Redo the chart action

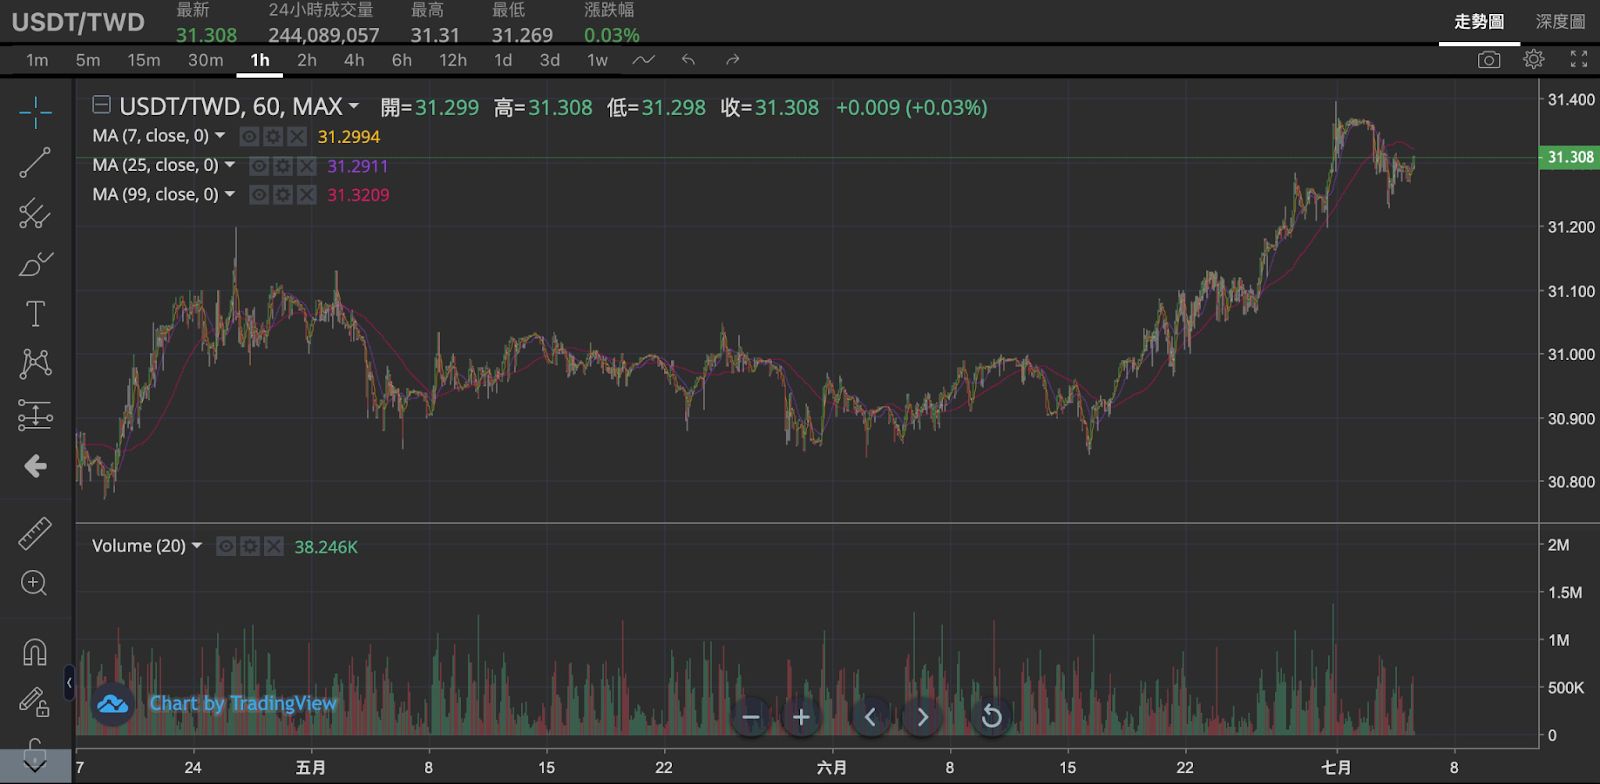732,60
